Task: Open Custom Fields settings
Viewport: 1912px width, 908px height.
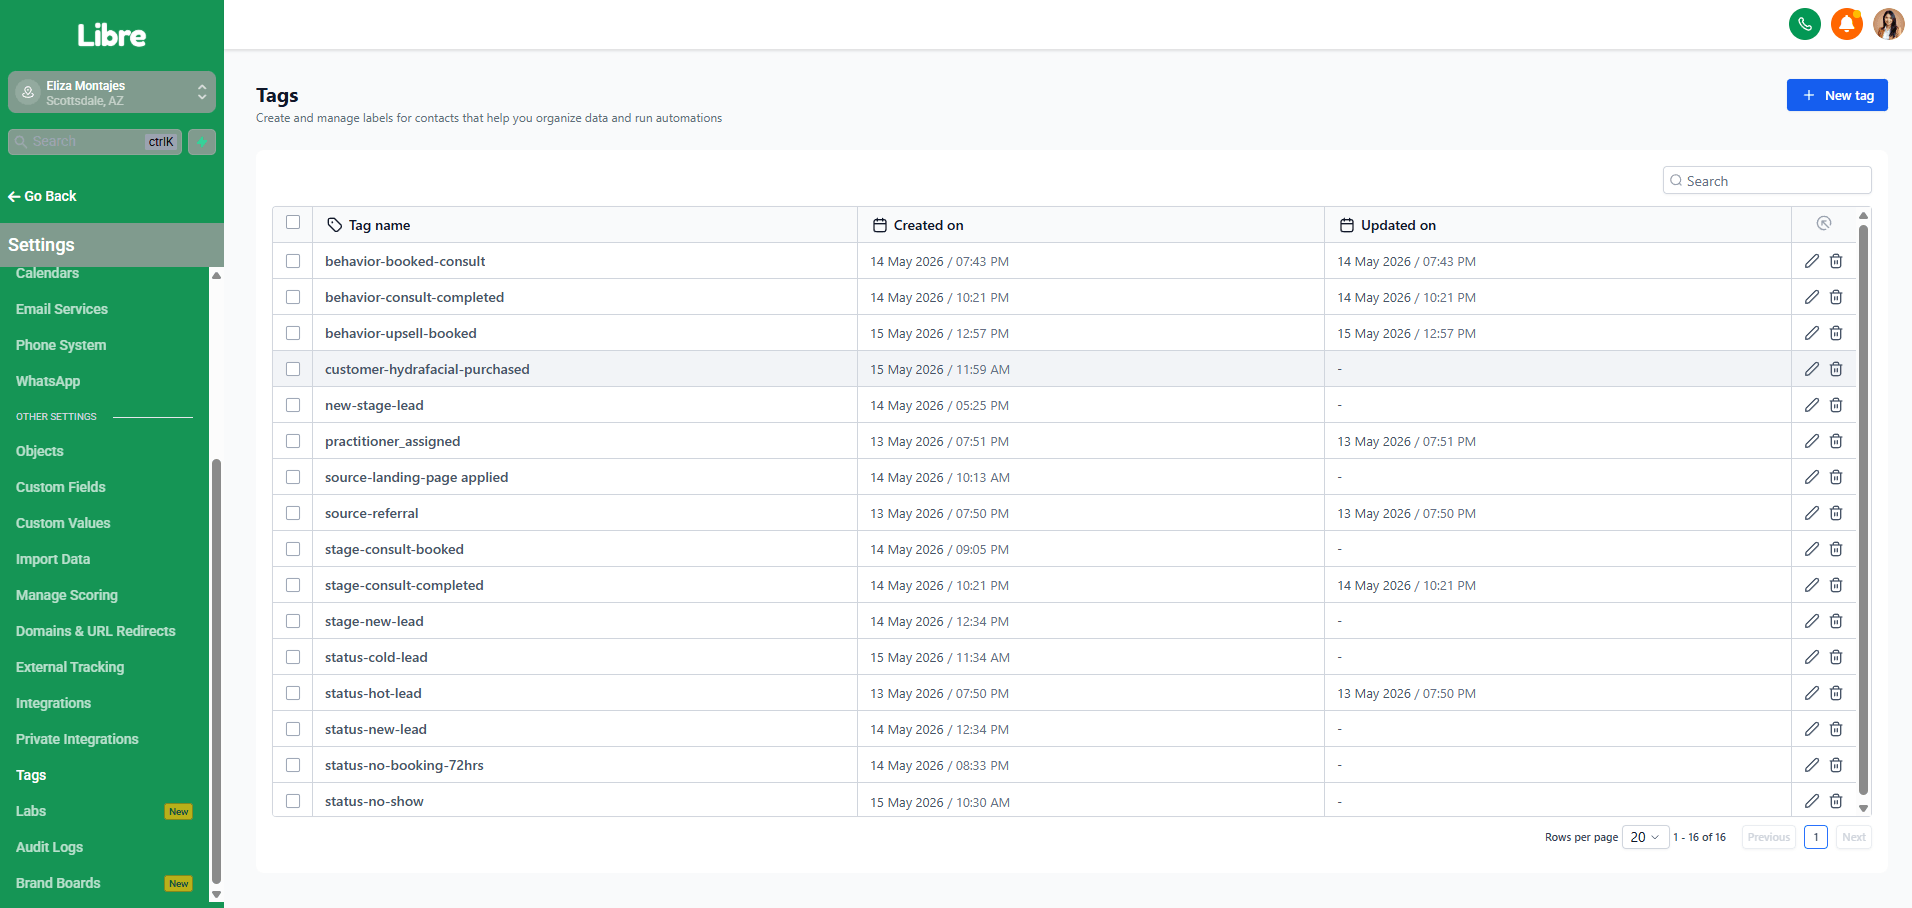Action: pyautogui.click(x=61, y=487)
